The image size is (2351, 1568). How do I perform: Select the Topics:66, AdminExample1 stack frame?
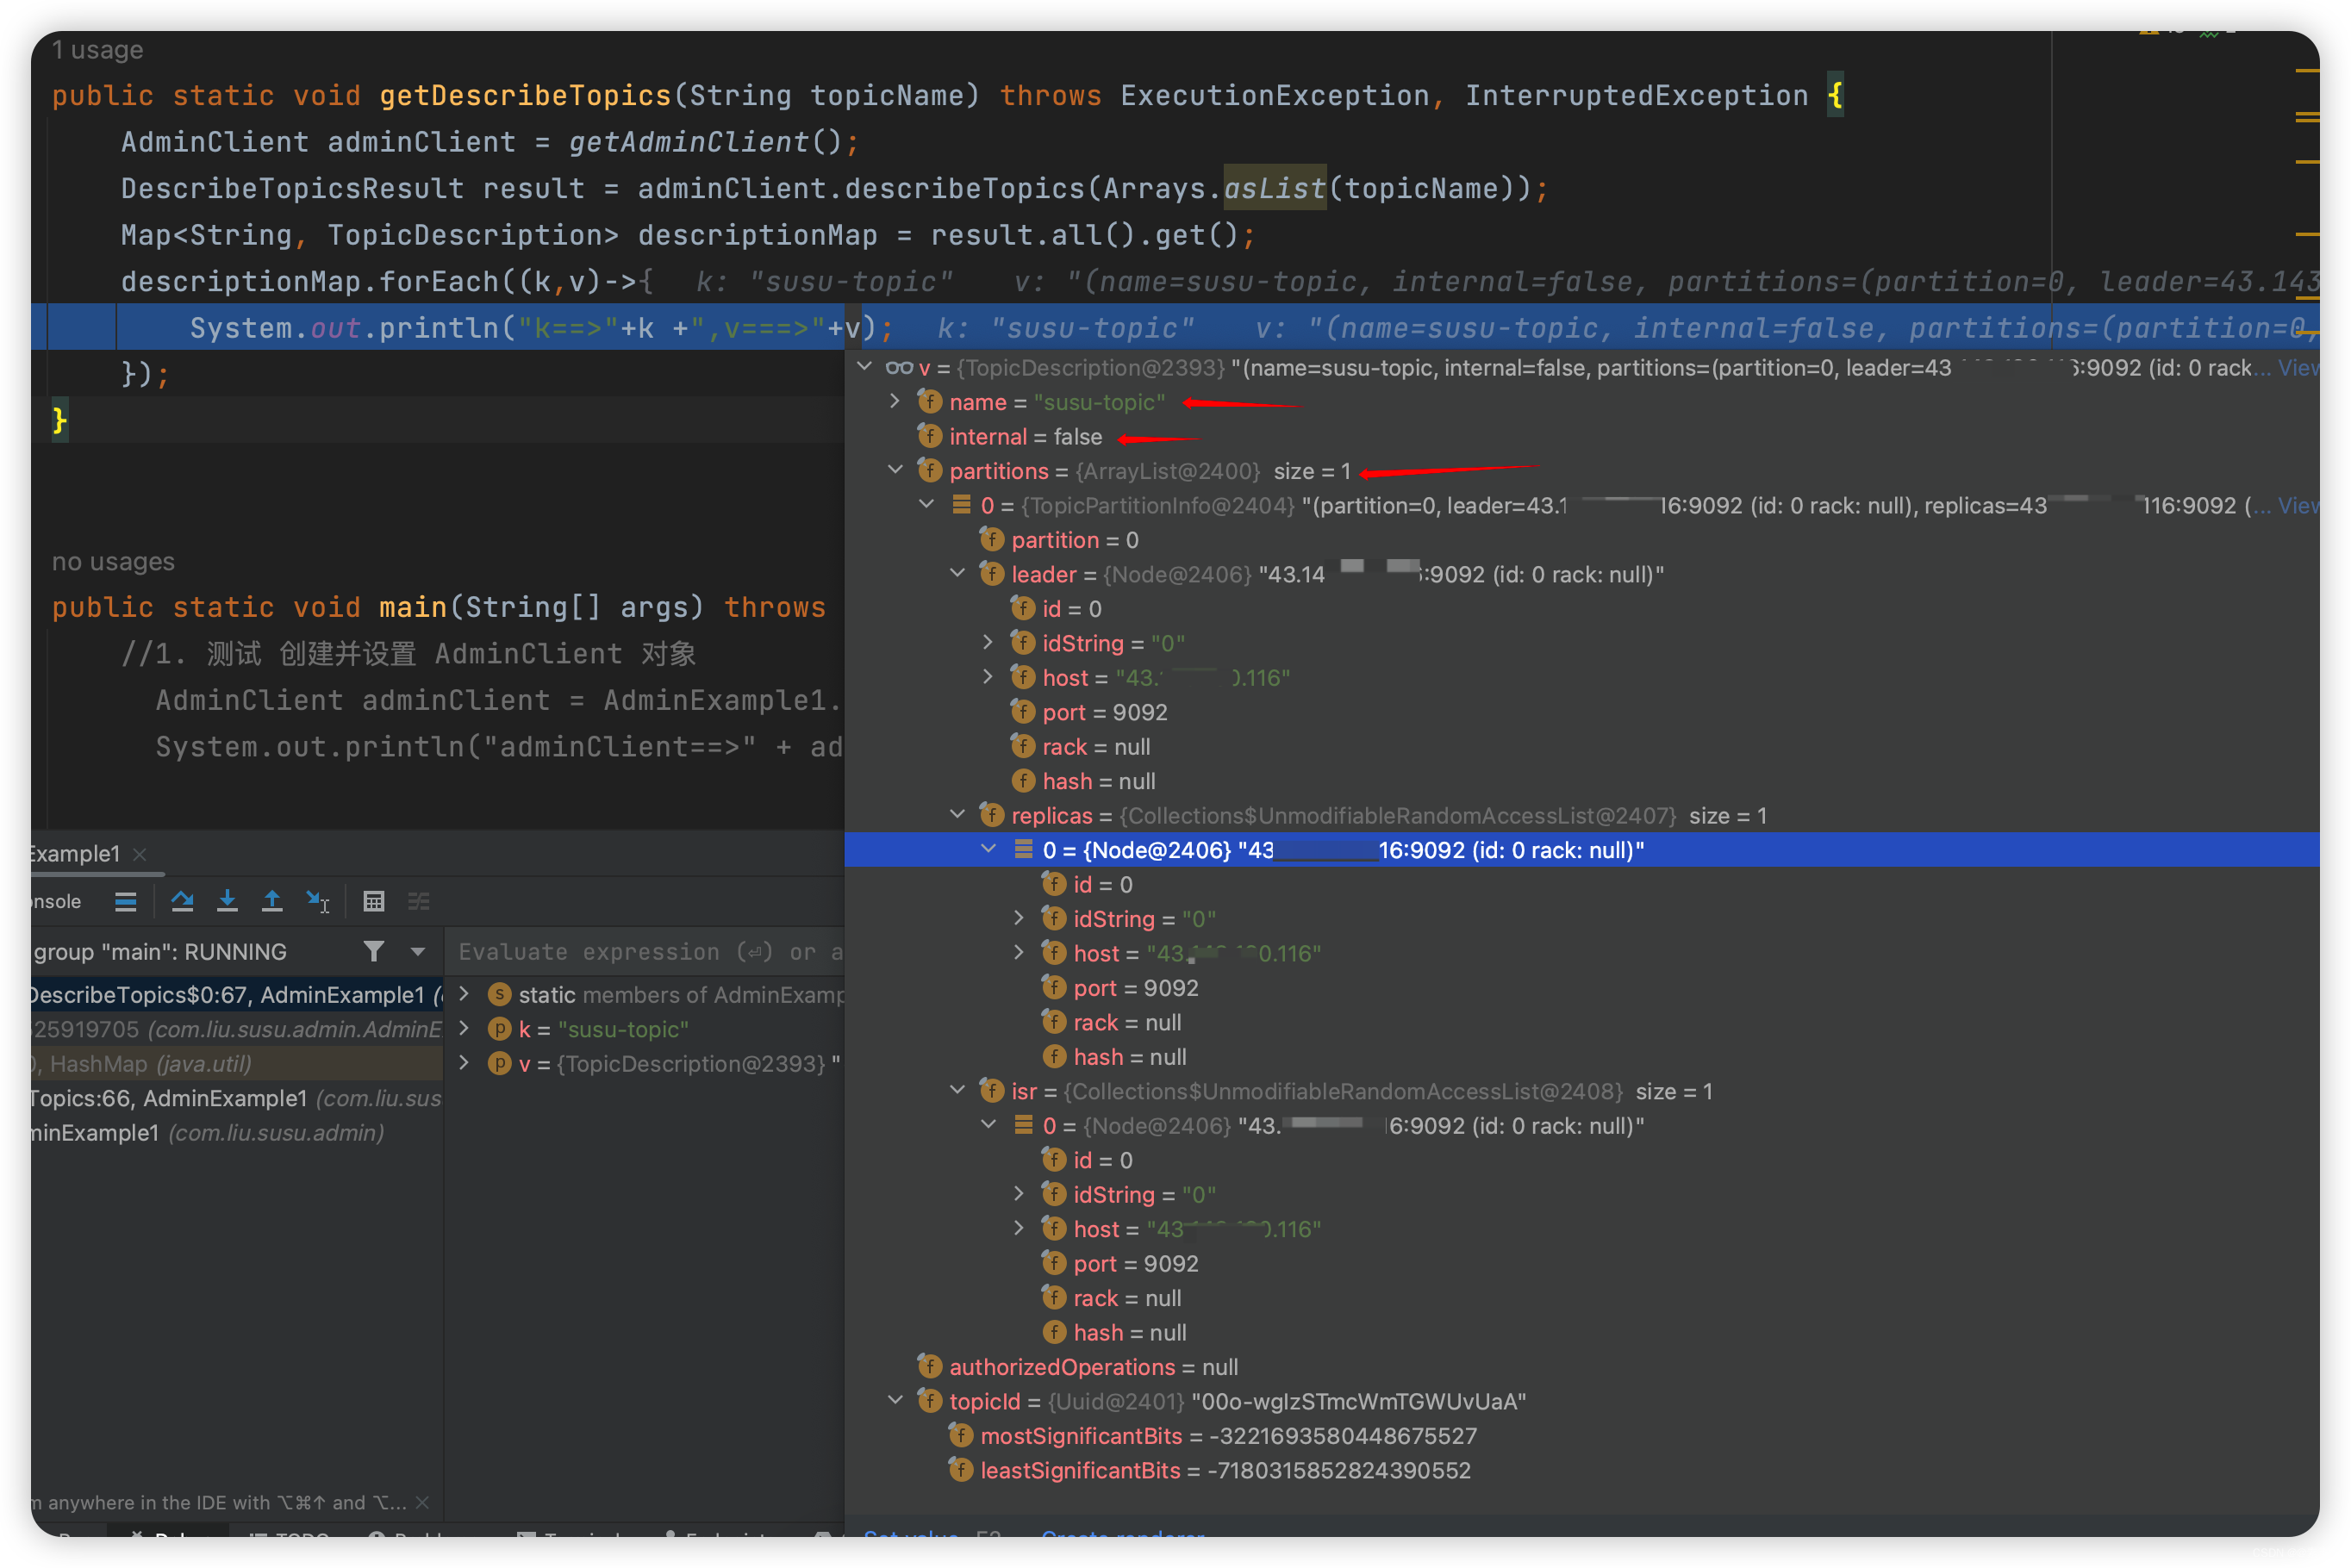click(237, 1098)
